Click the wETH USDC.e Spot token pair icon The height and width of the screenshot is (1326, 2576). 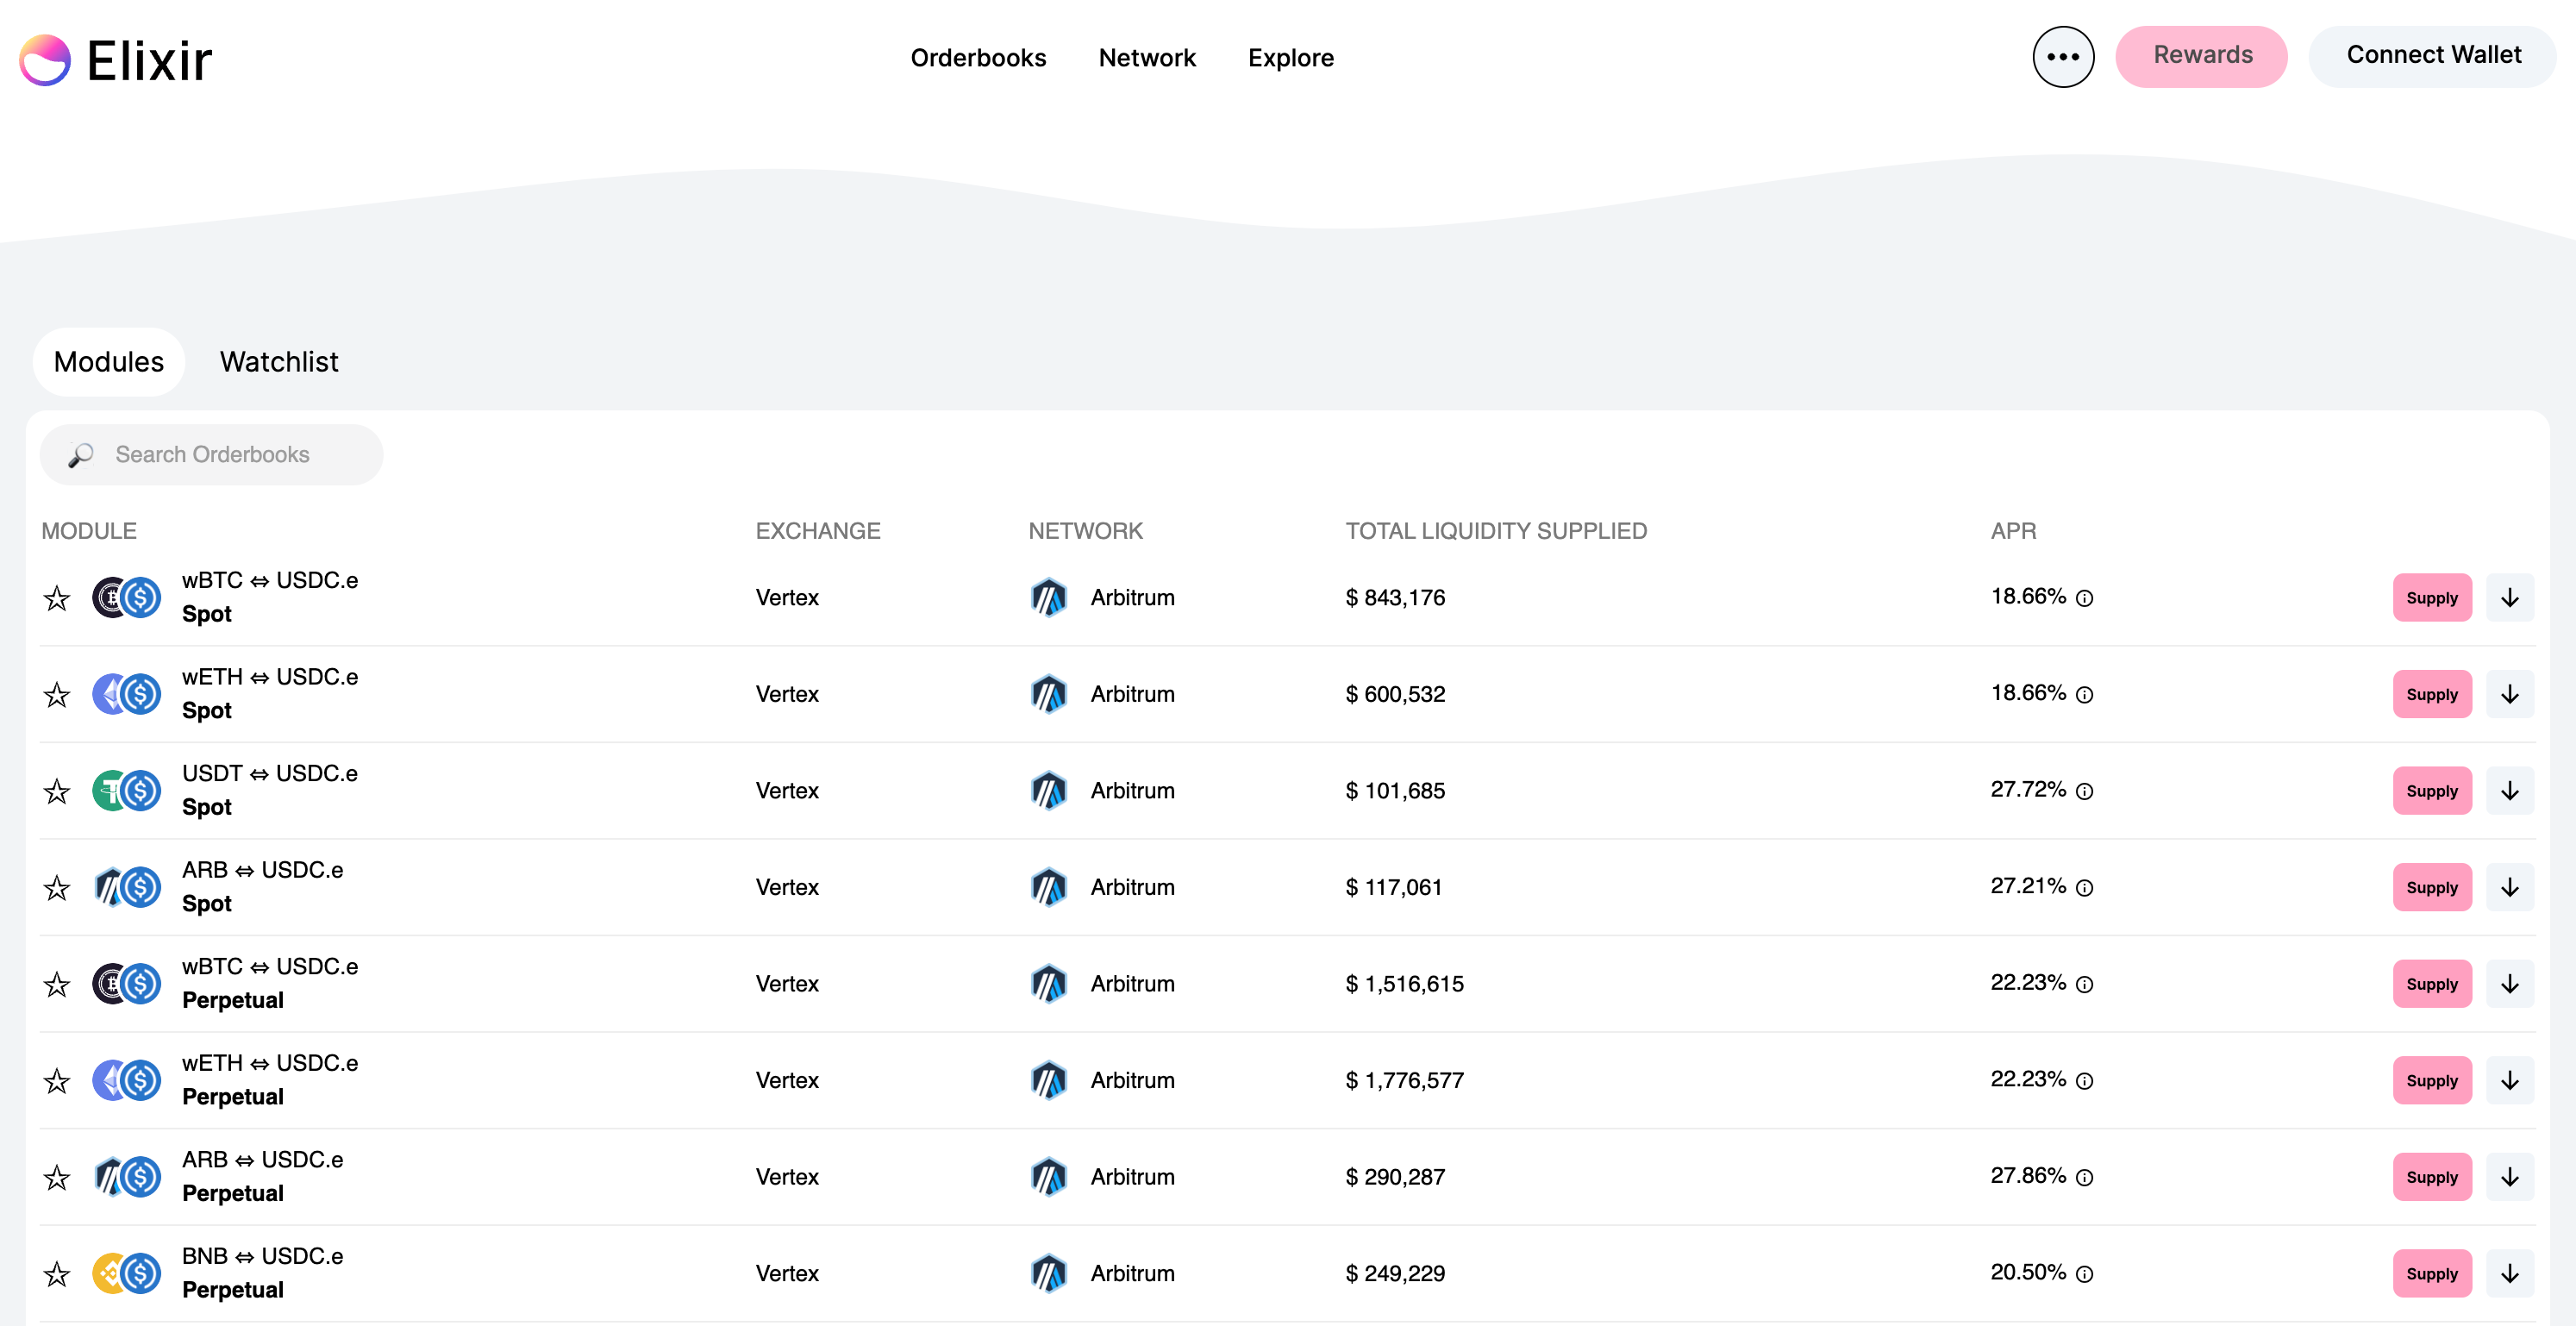pyautogui.click(x=127, y=694)
